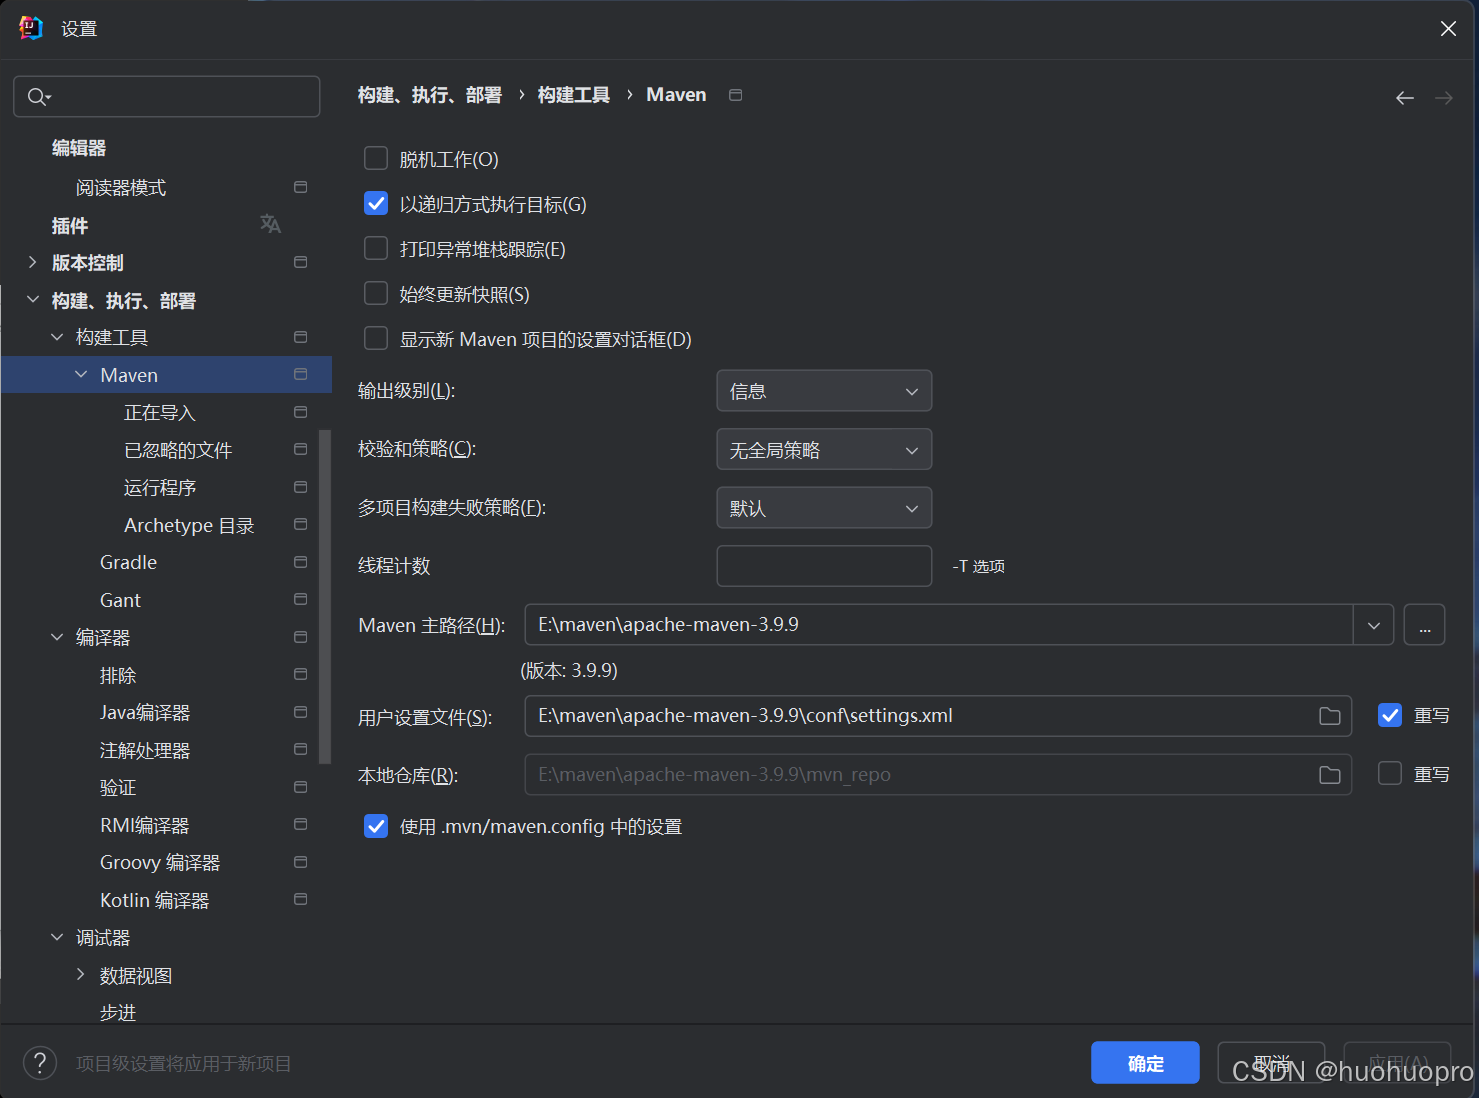Click project-level icon next to Java编译器
The height and width of the screenshot is (1098, 1479).
[300, 712]
